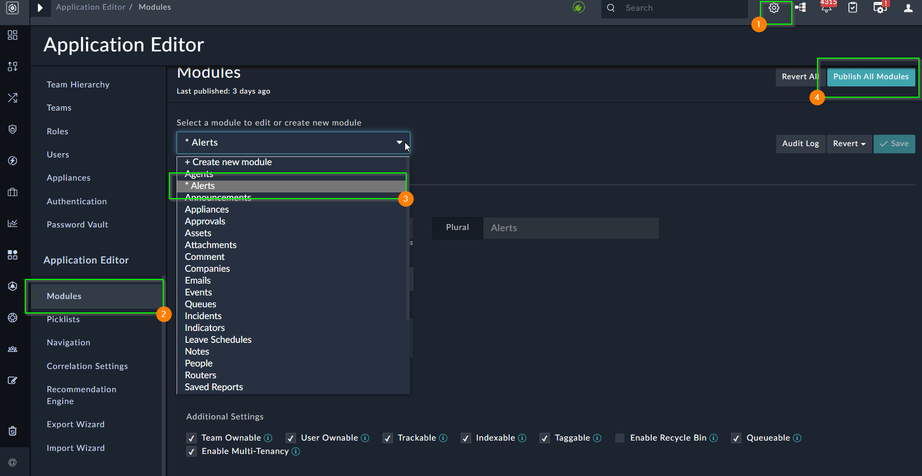Toggle the Trackable checkbox

coord(387,438)
